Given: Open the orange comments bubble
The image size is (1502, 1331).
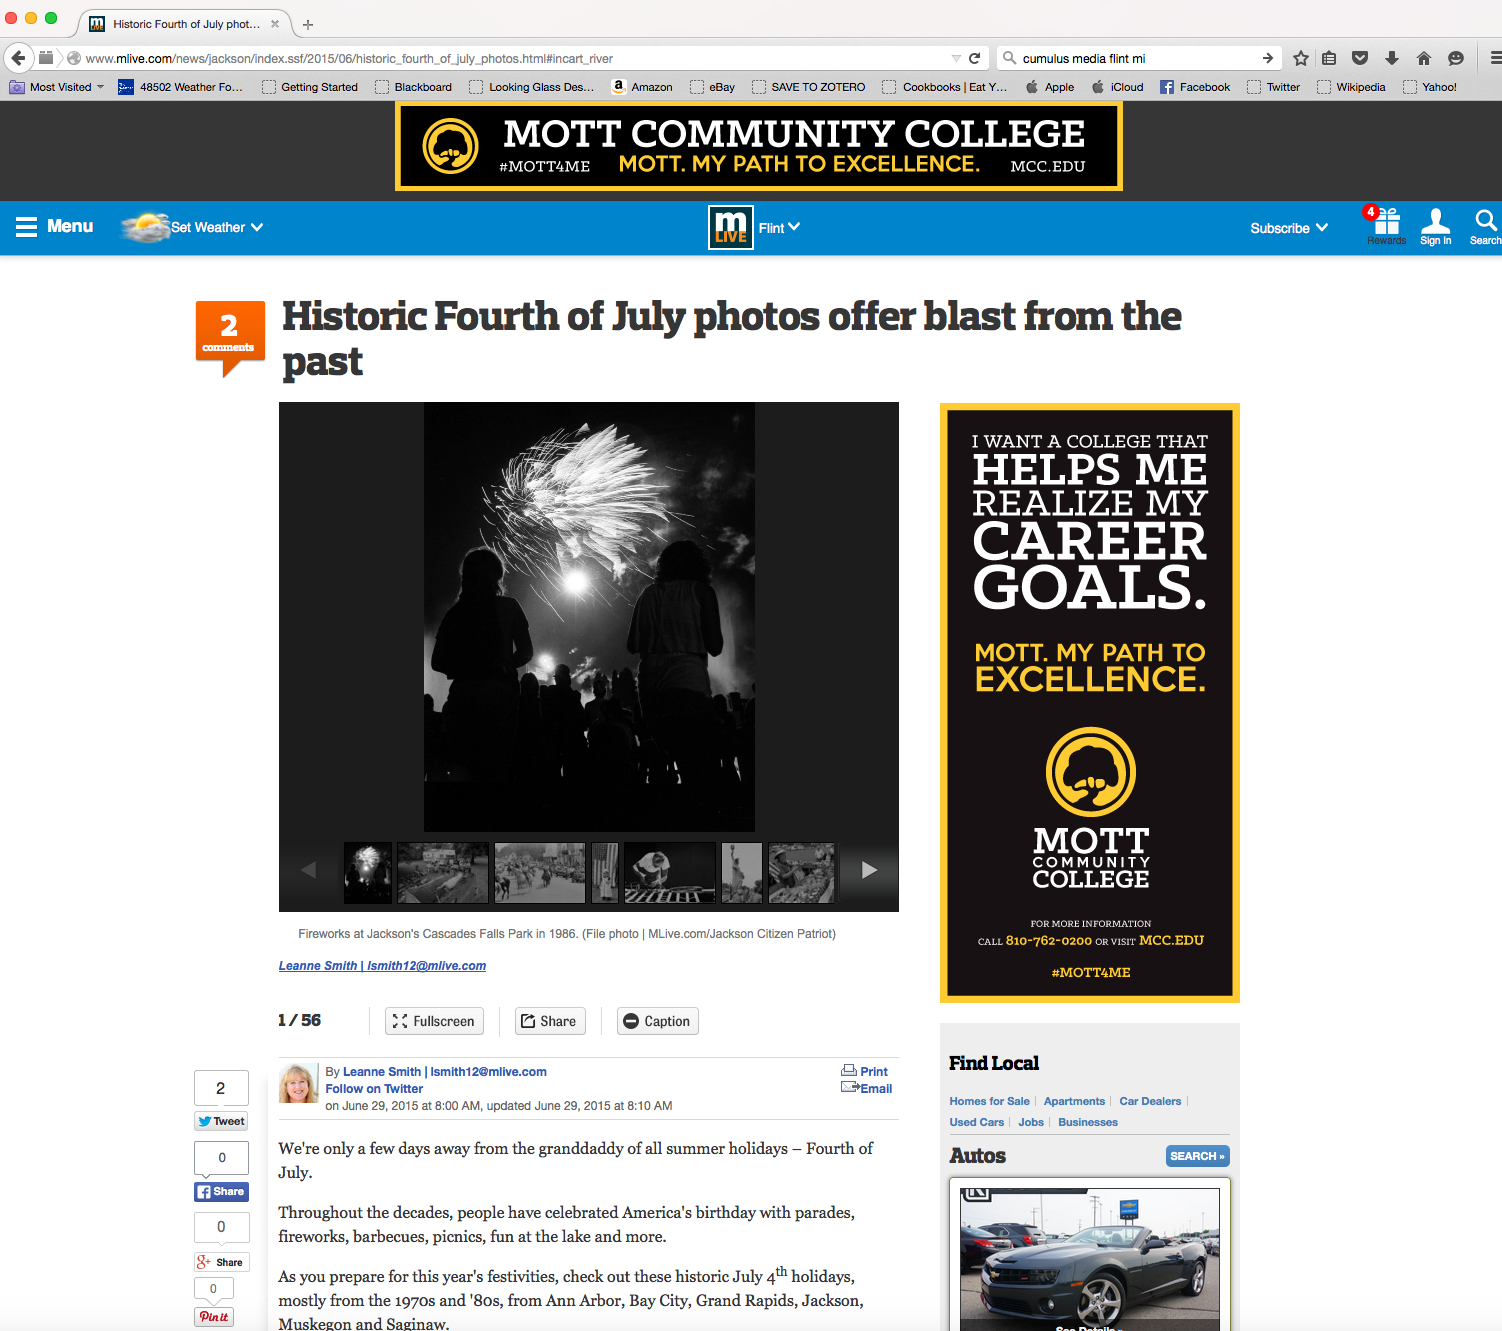Looking at the screenshot, I should pyautogui.click(x=230, y=333).
